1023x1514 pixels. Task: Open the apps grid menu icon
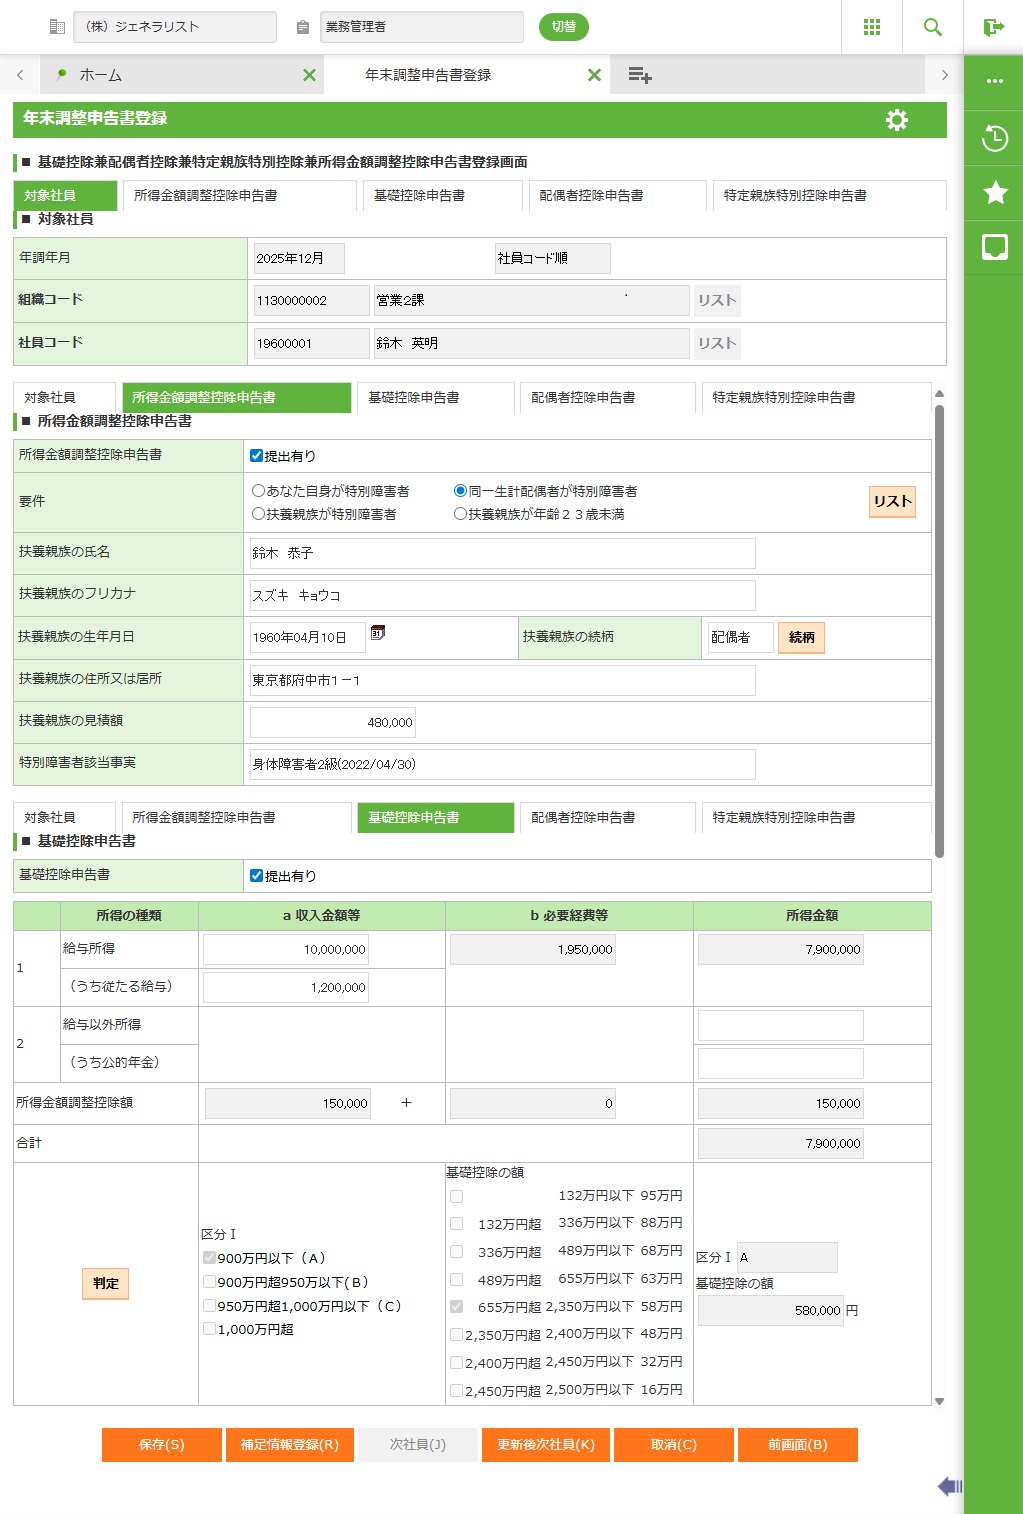tap(871, 27)
